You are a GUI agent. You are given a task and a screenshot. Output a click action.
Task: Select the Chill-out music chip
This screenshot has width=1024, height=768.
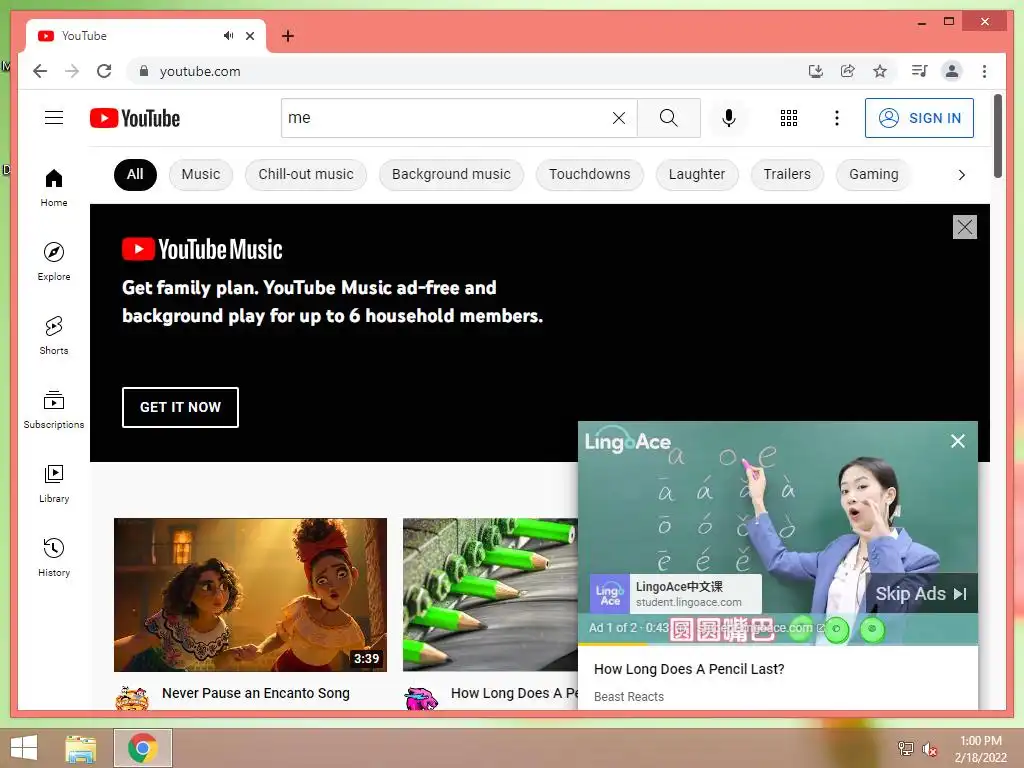point(306,174)
